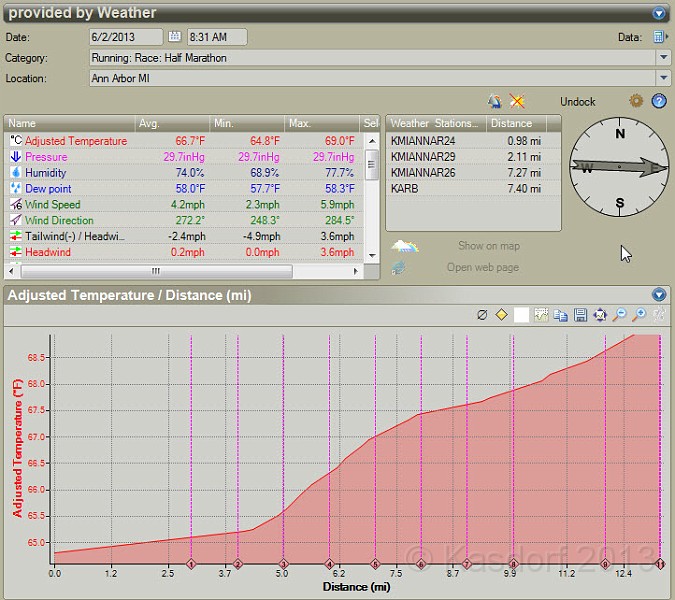Click the white chart background color swatch
Image resolution: width=675 pixels, height=600 pixels.
[x=521, y=315]
